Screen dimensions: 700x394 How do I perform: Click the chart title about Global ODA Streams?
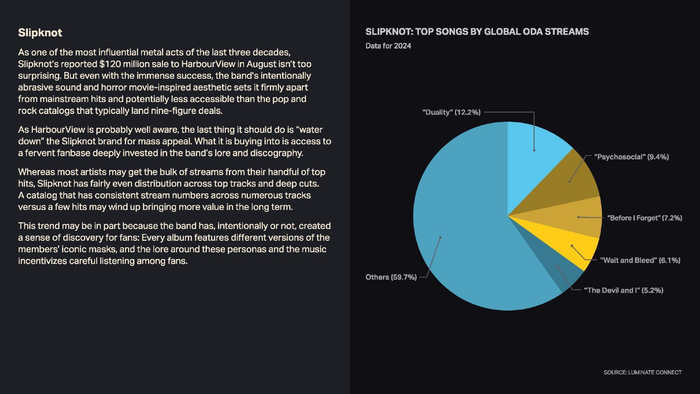tap(477, 32)
